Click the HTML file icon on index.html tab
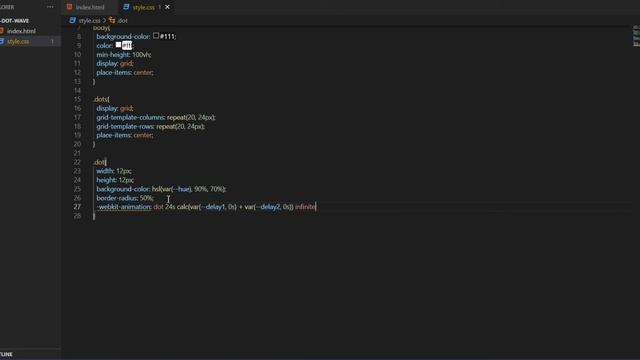This screenshot has height=360, width=640. (x=69, y=7)
